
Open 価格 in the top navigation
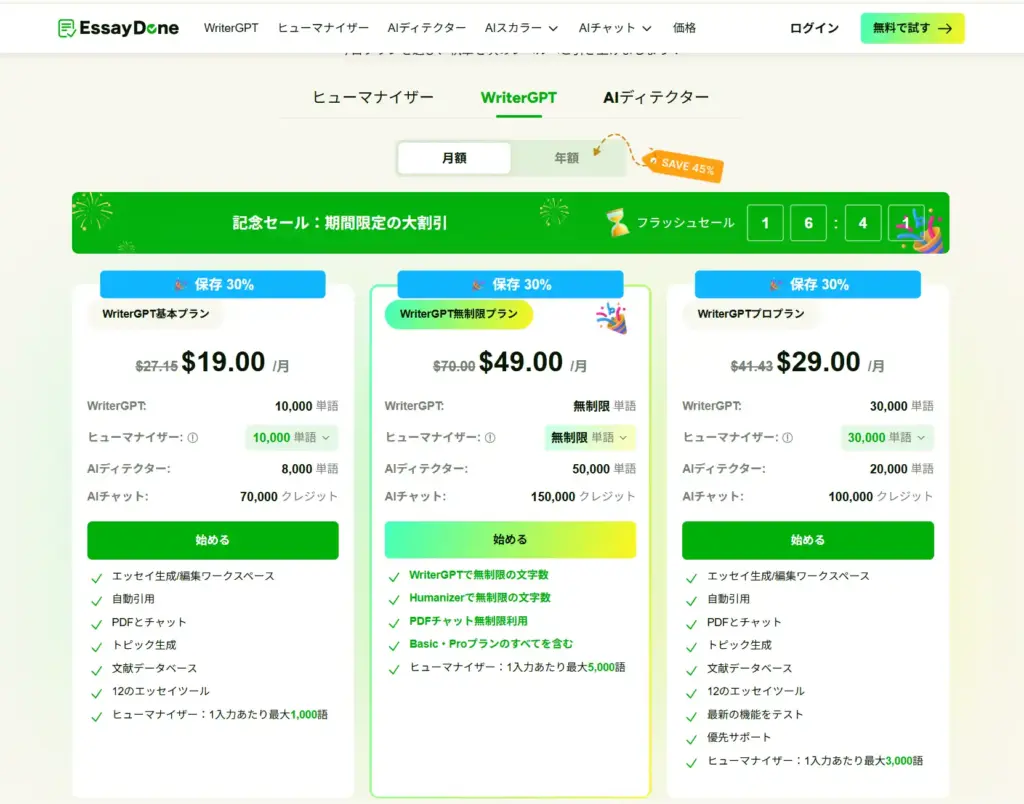pos(684,28)
